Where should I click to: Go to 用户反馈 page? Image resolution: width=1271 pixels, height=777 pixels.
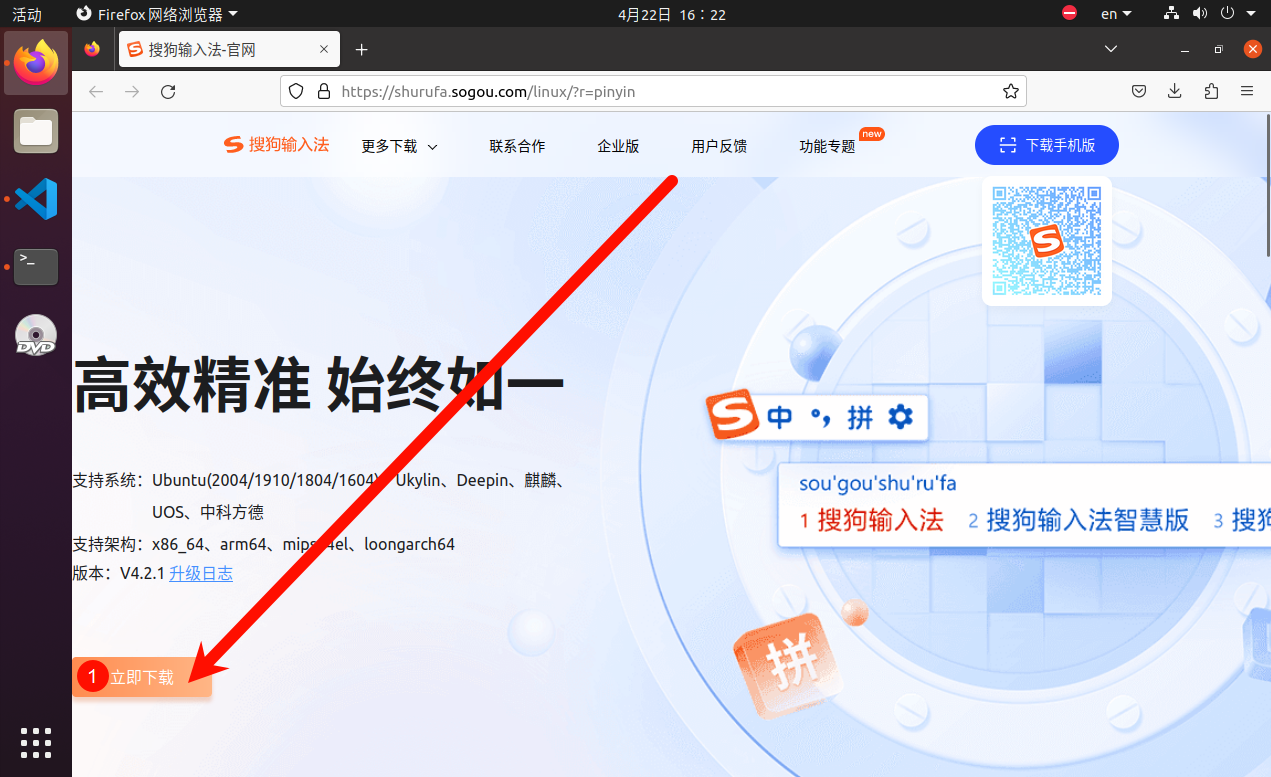[x=719, y=146]
